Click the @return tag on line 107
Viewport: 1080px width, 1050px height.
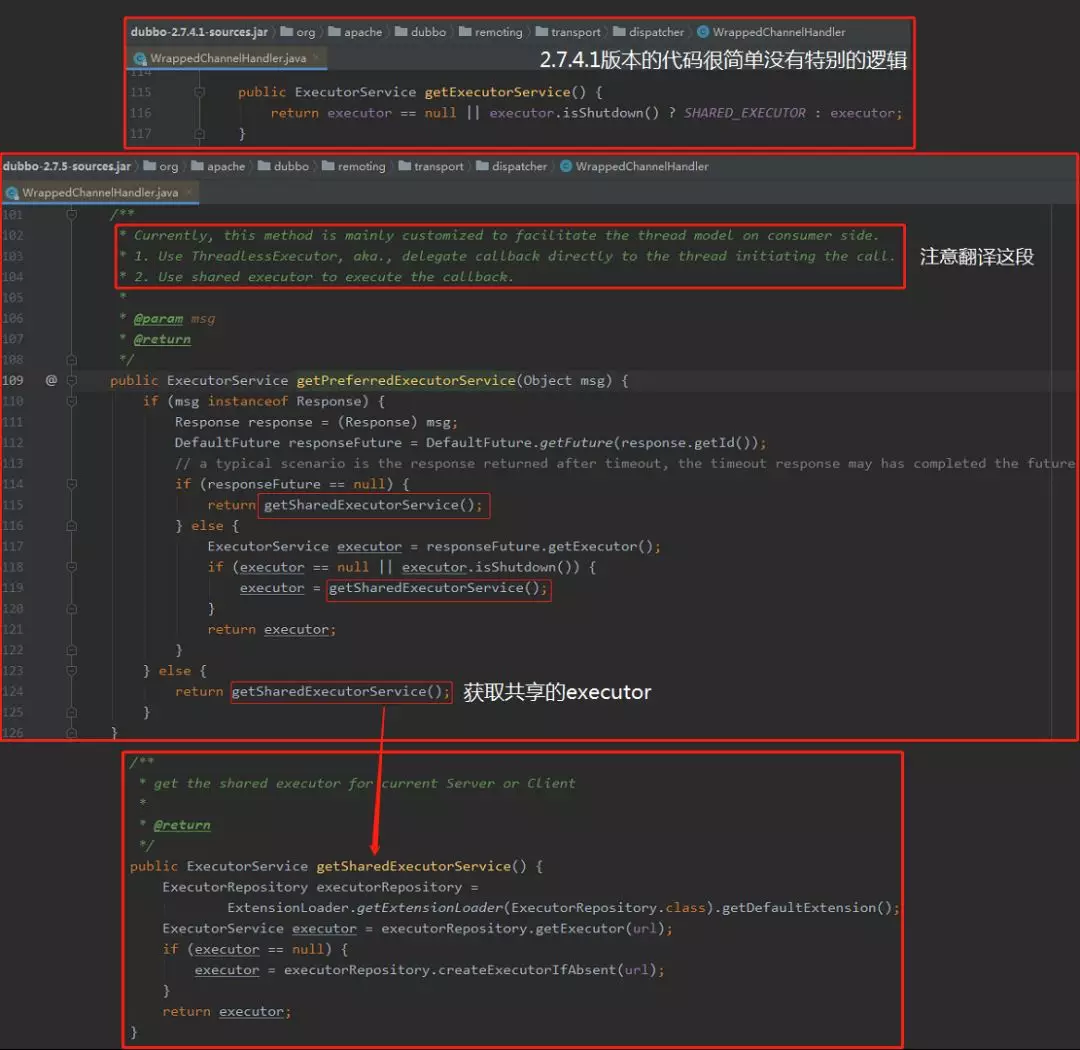coord(162,339)
